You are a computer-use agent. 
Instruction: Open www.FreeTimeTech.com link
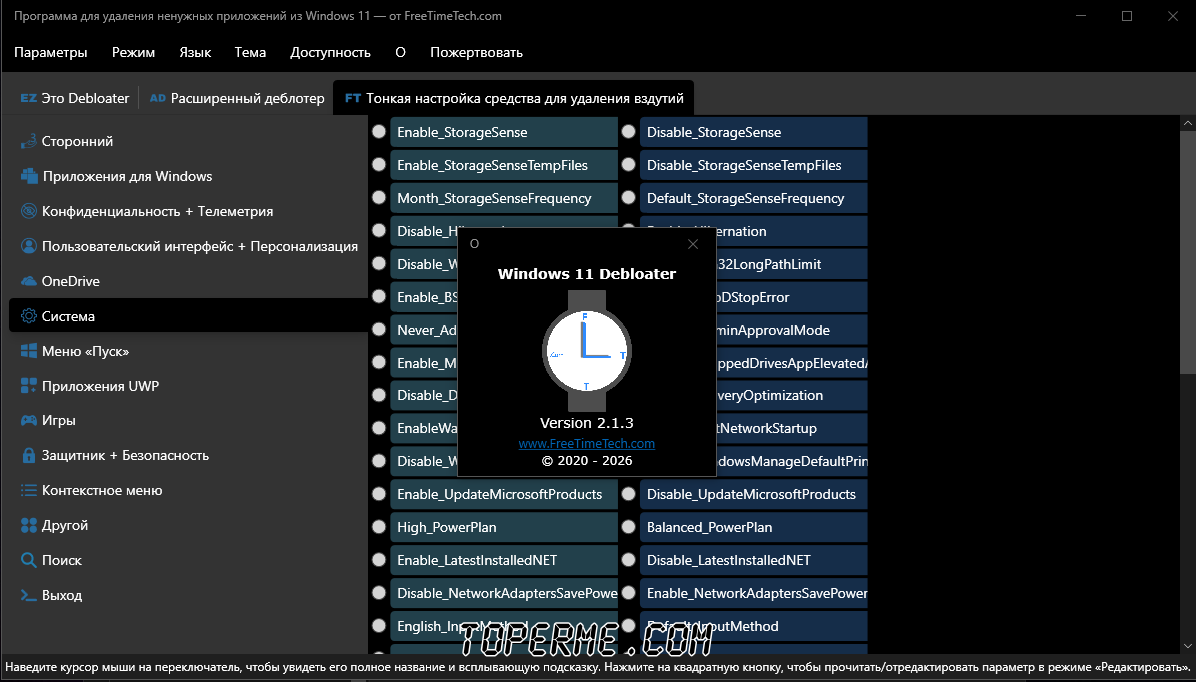587,443
